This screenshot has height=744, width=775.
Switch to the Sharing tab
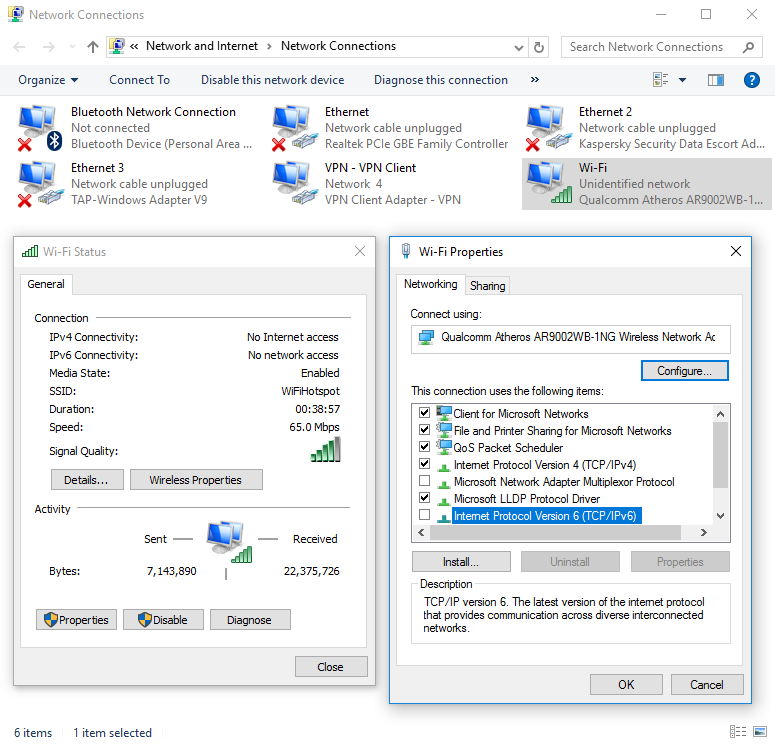(487, 286)
